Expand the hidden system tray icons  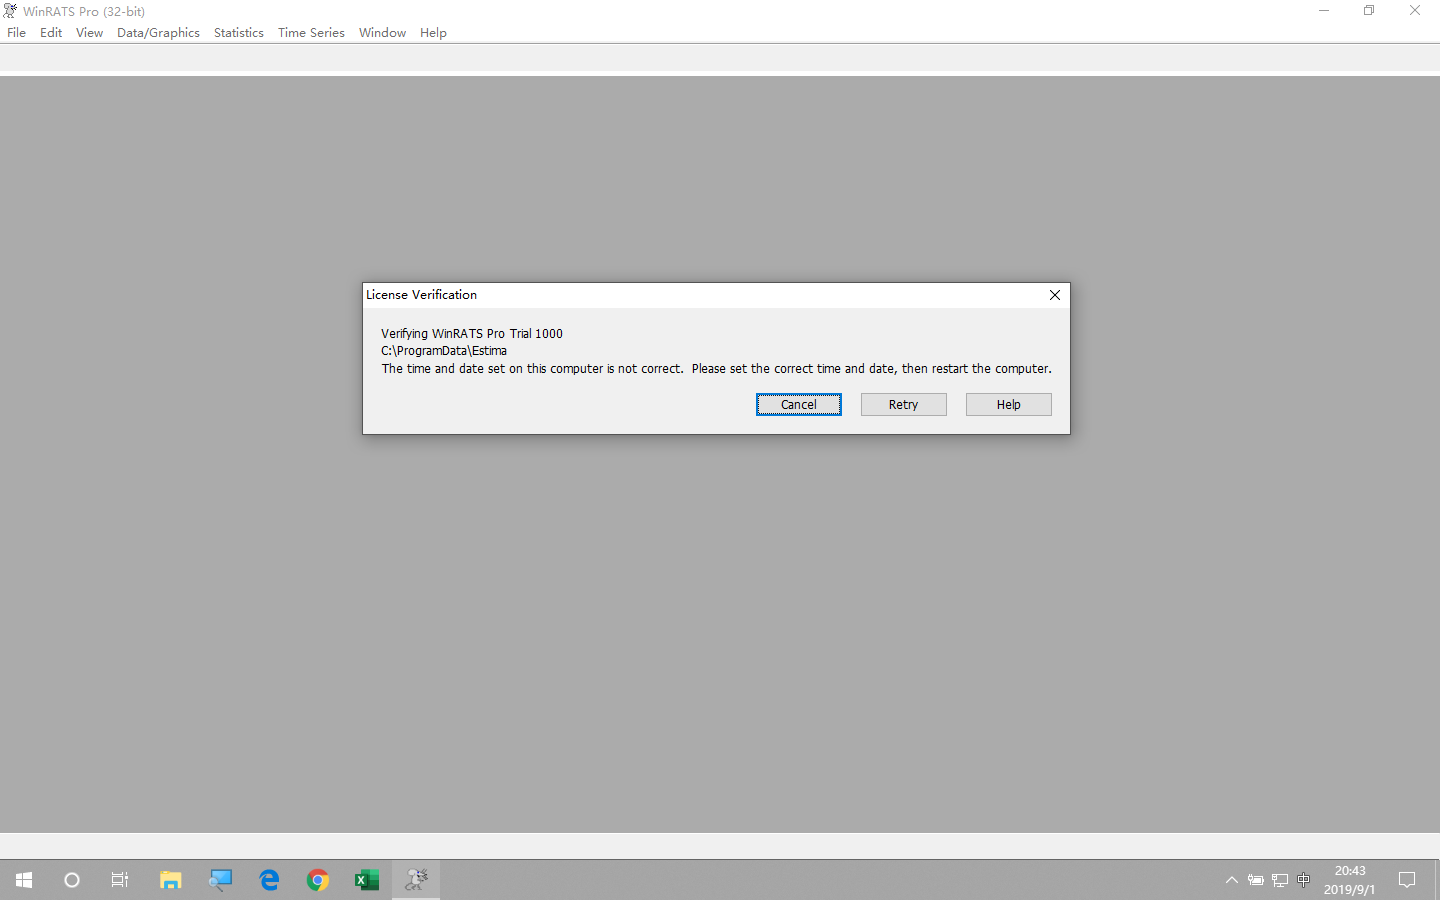[x=1232, y=880]
